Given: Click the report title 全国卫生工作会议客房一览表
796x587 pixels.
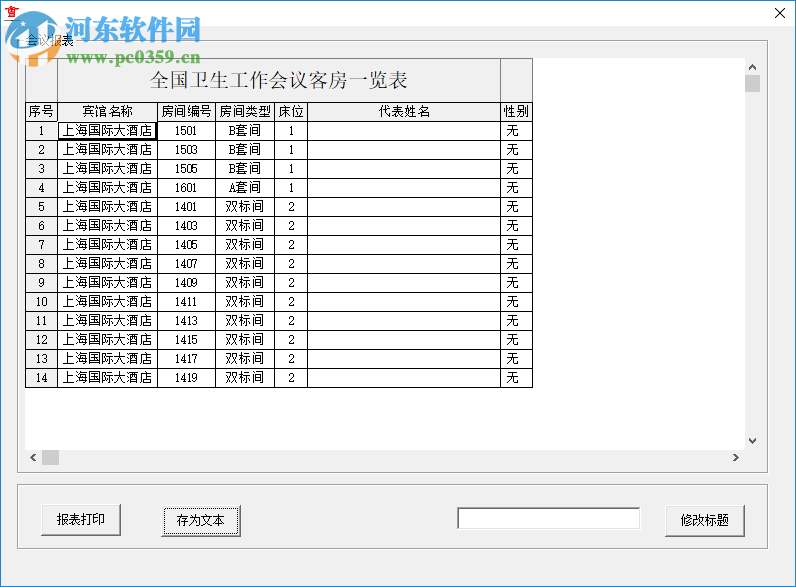Looking at the screenshot, I should point(279,80).
